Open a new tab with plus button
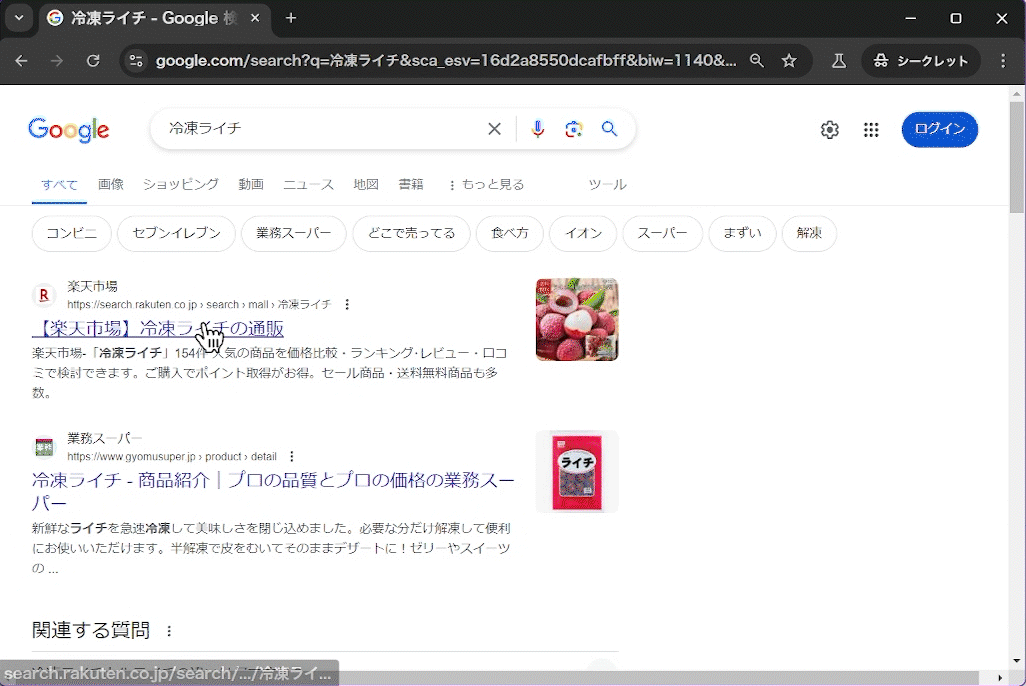This screenshot has width=1026, height=686. click(291, 18)
